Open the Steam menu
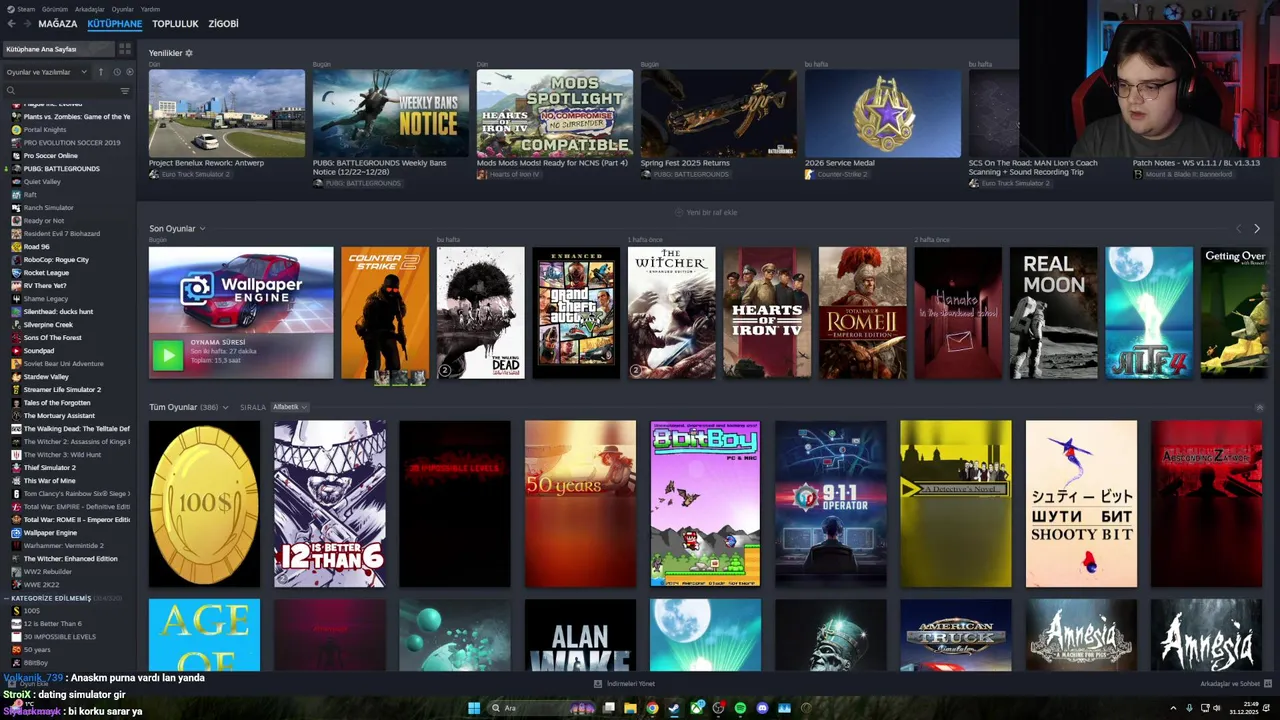The image size is (1280, 720). (x=21, y=9)
